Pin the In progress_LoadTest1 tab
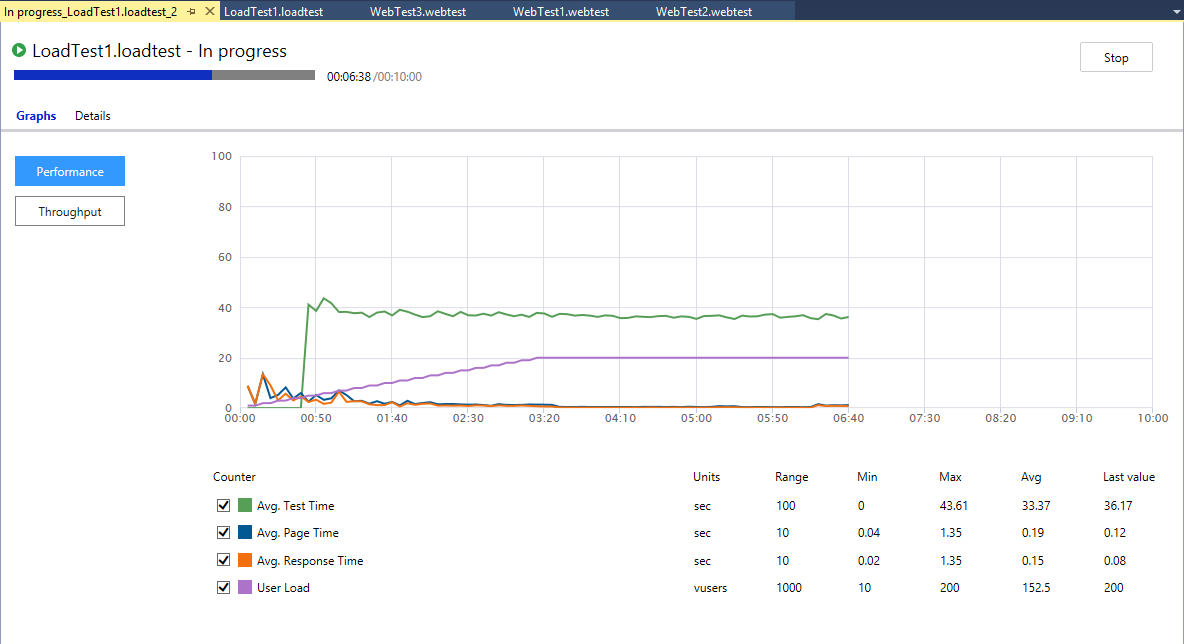 click(x=192, y=12)
